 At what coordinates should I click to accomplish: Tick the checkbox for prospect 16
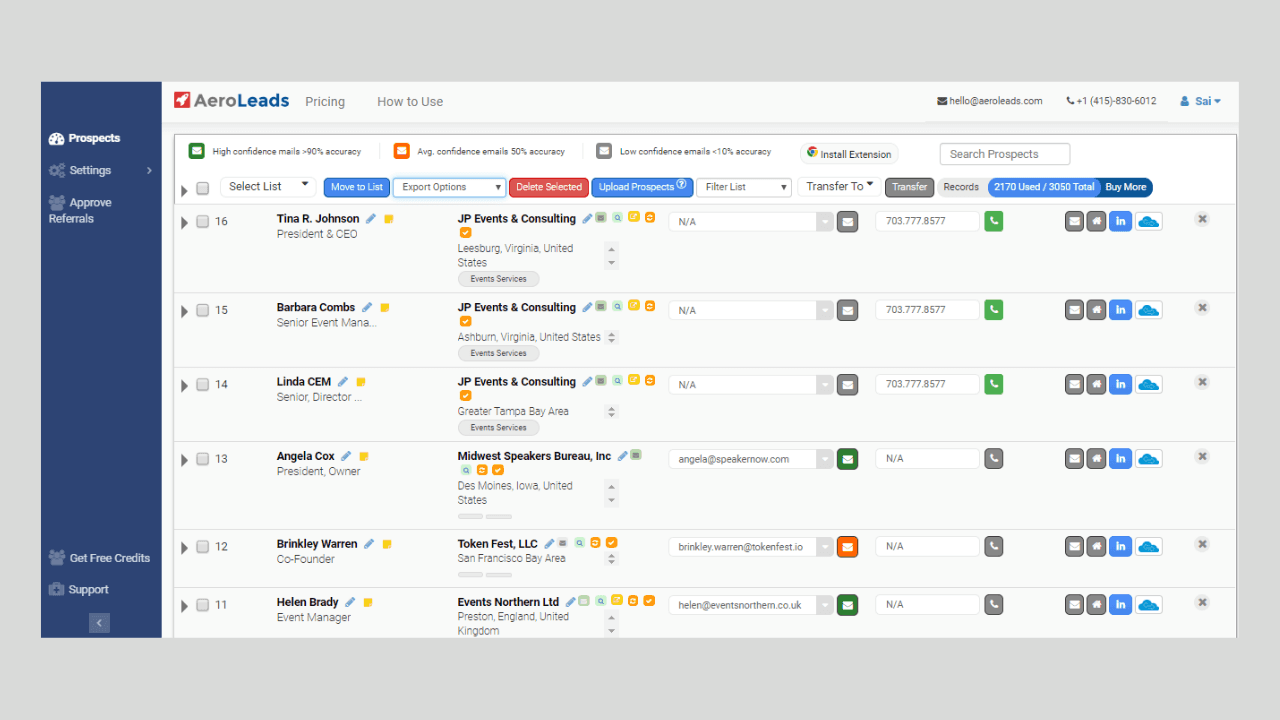(x=202, y=222)
